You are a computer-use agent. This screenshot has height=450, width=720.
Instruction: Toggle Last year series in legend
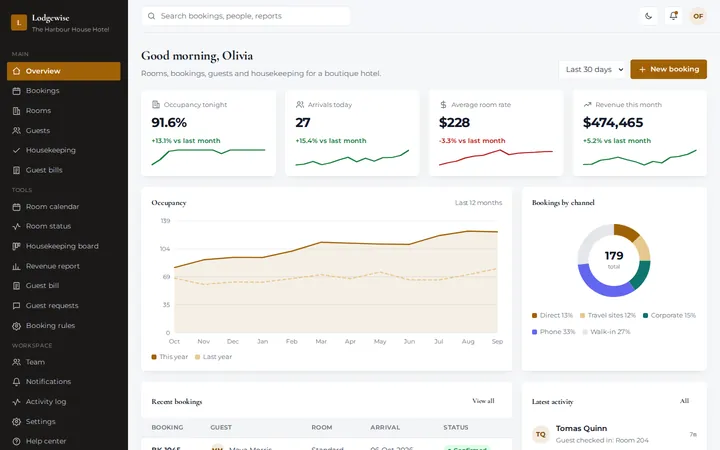pyautogui.click(x=214, y=357)
